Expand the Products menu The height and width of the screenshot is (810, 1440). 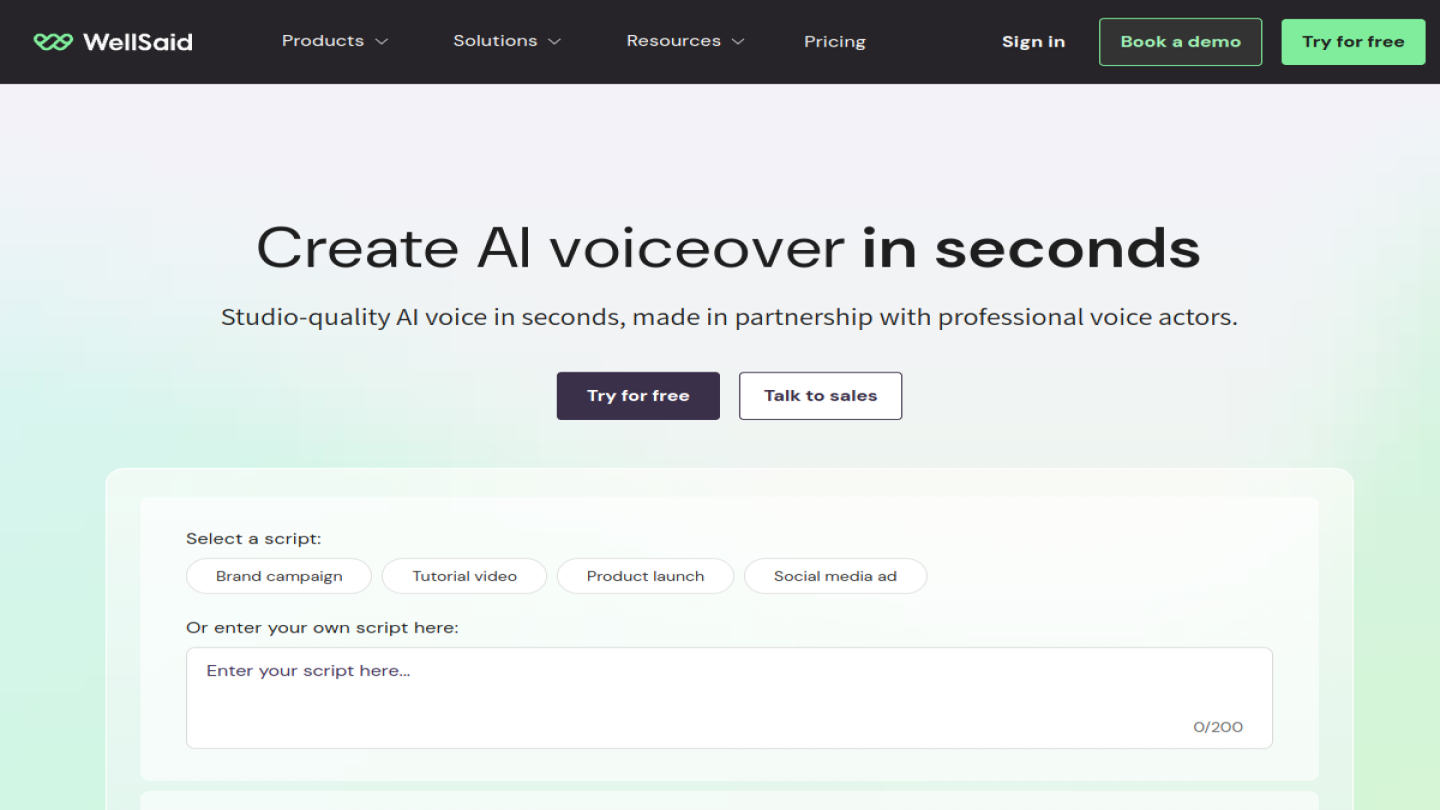tap(335, 41)
